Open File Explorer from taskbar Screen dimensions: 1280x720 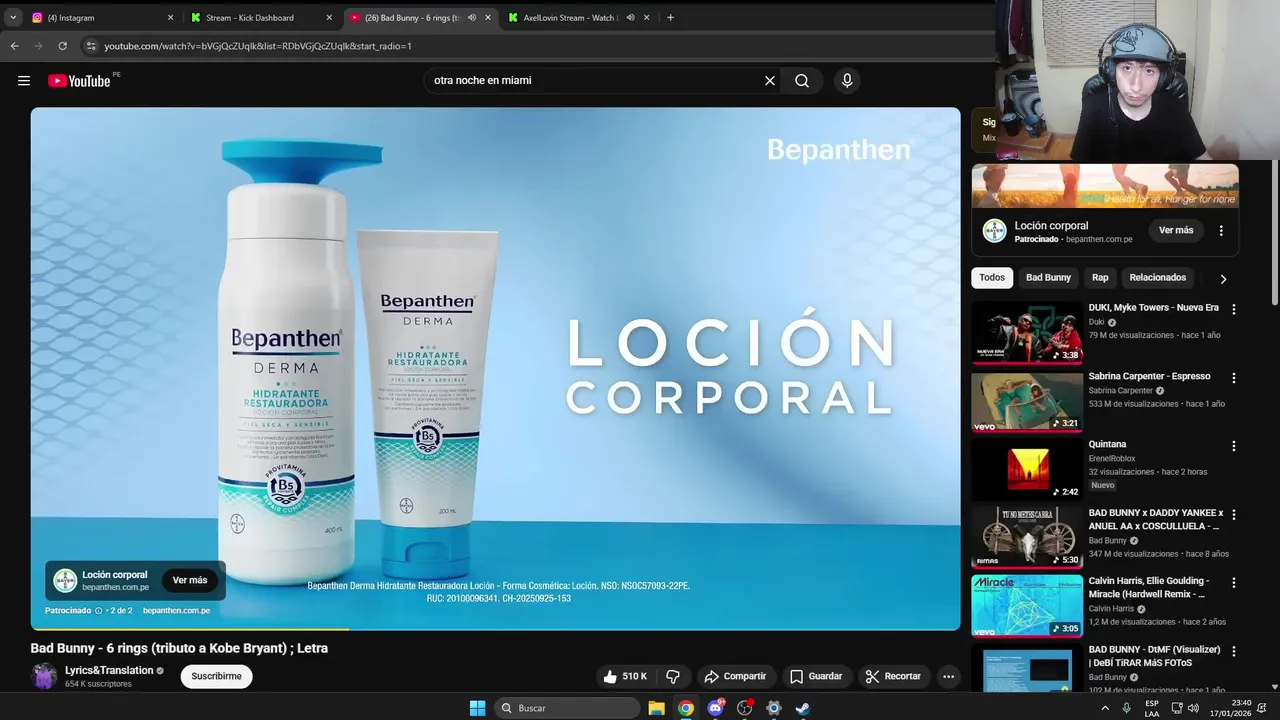pos(656,708)
